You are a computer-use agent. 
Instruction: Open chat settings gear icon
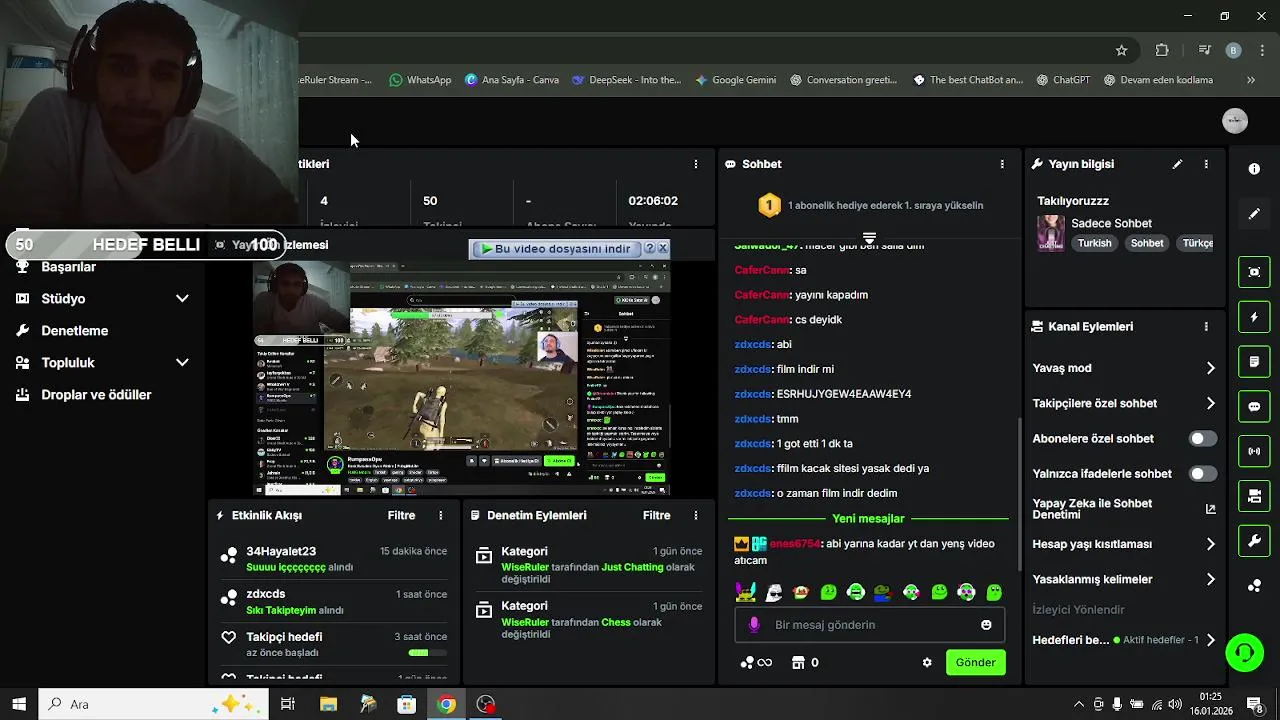[927, 663]
